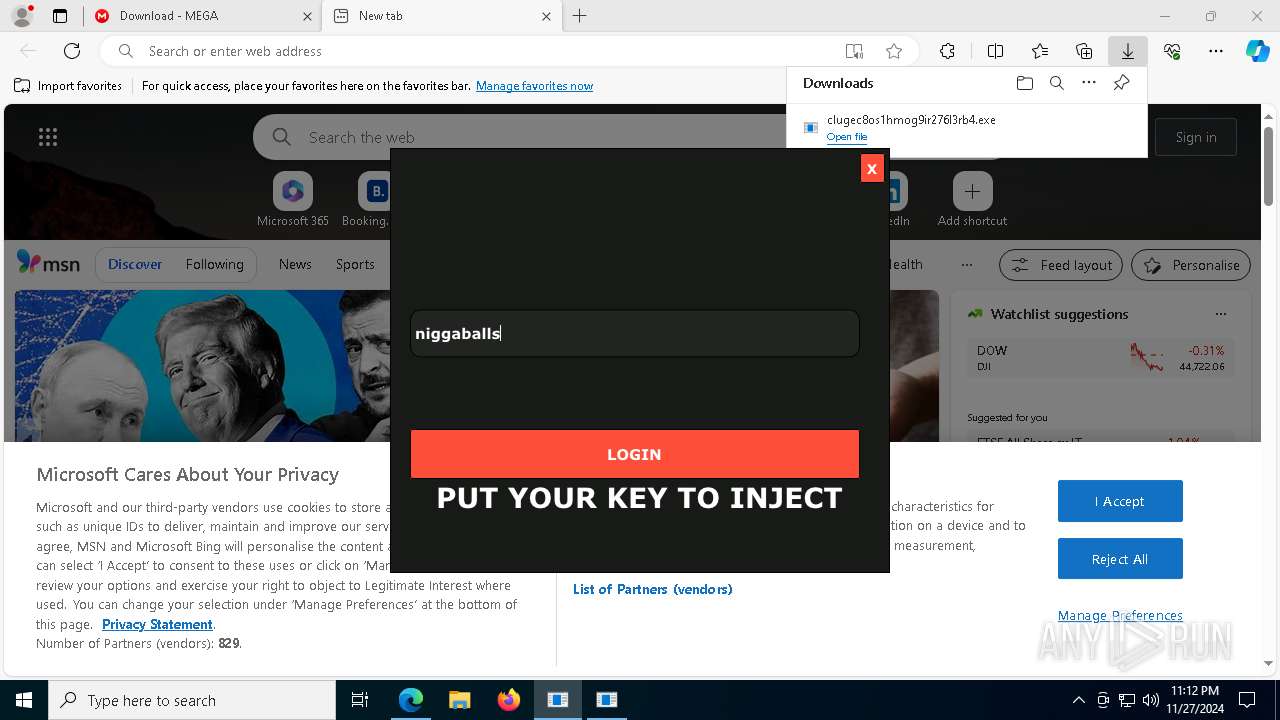Click the LOGIN button in injector dialog

(x=634, y=454)
